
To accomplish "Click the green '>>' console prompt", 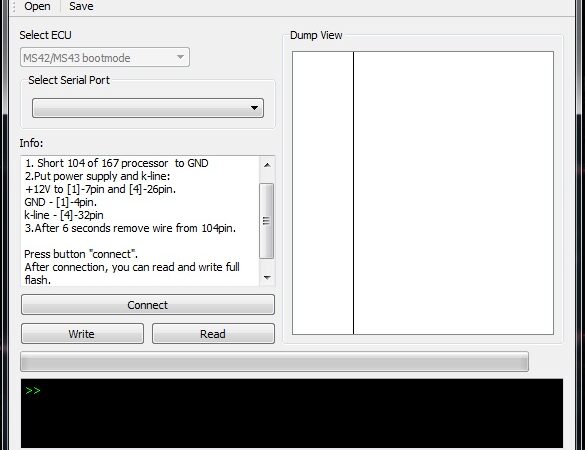I will point(33,391).
